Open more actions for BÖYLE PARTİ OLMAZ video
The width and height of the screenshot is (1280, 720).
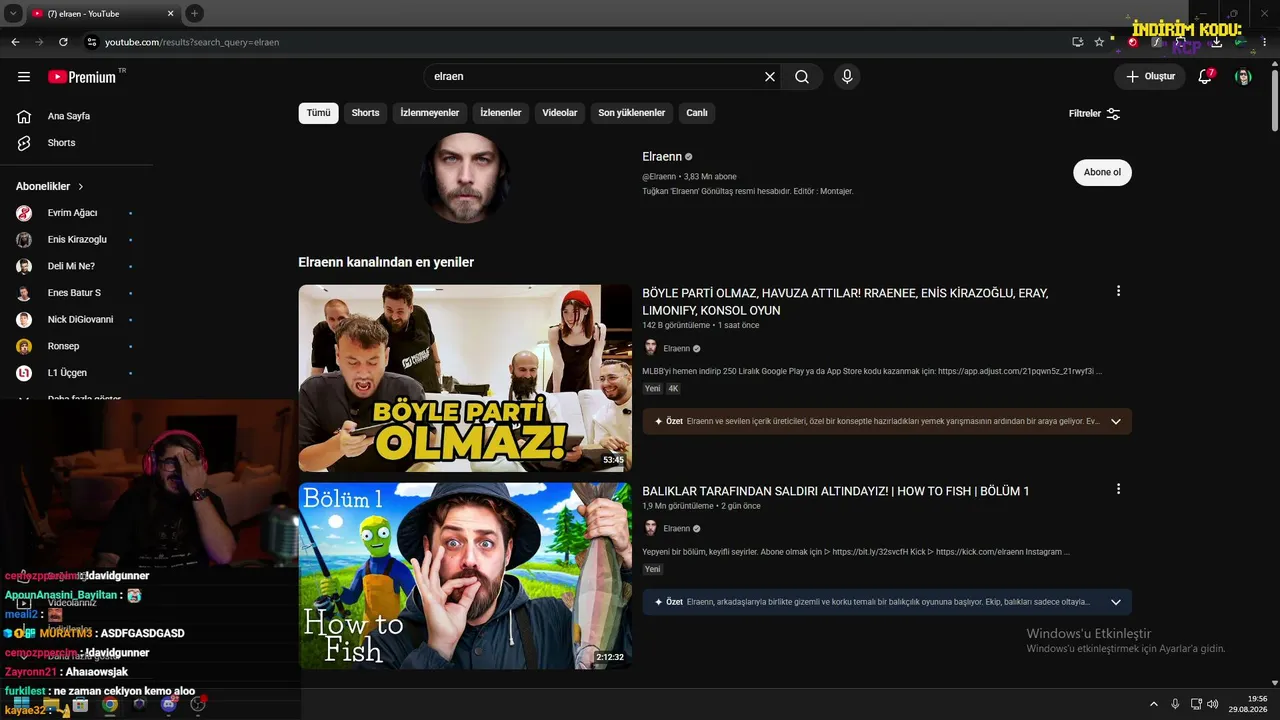click(x=1118, y=291)
